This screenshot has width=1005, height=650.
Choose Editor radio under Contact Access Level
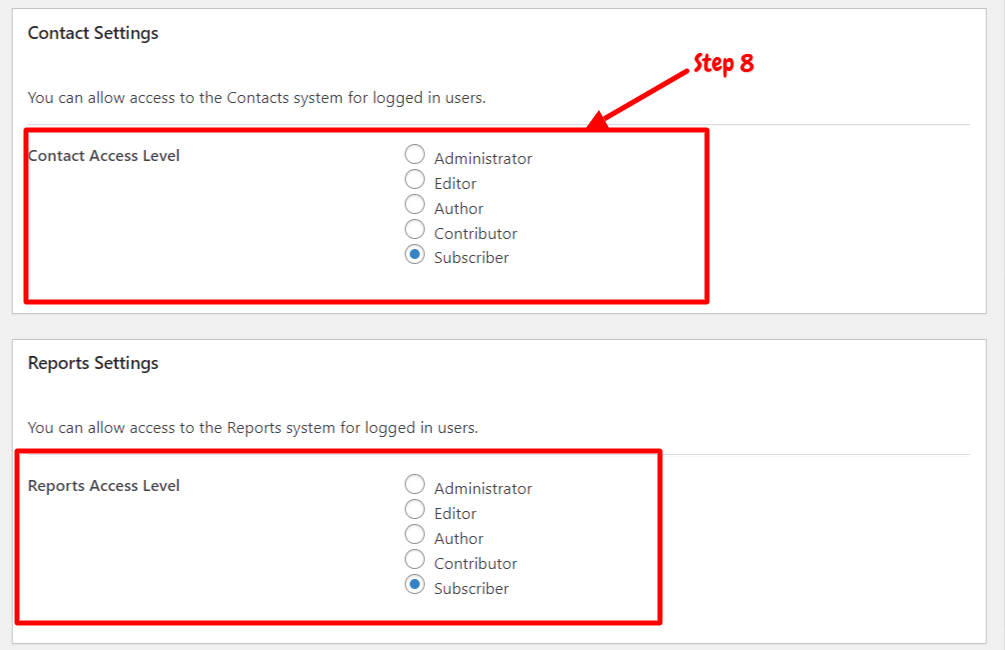pos(415,179)
